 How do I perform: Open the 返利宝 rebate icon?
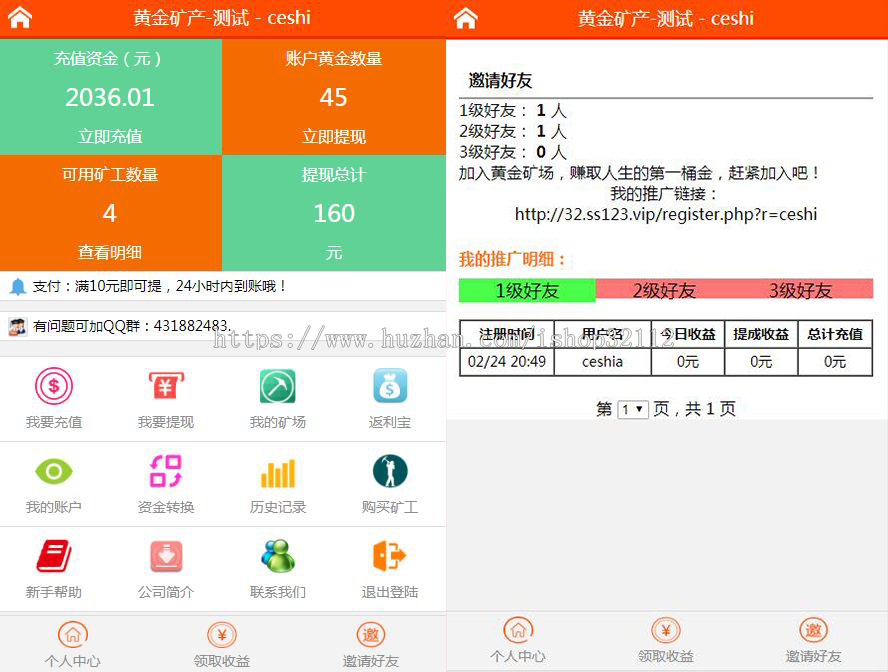[x=389, y=385]
